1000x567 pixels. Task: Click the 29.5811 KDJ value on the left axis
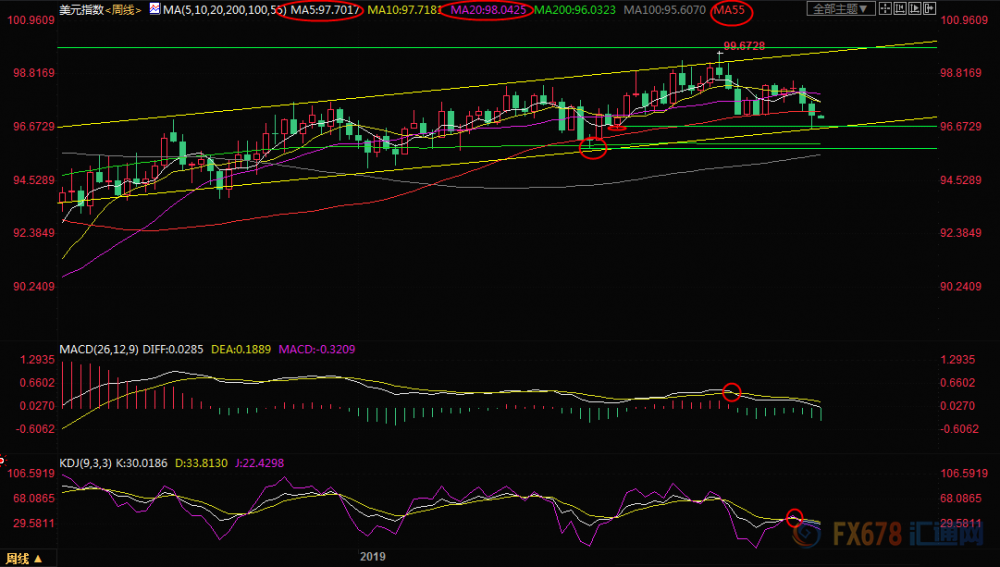[x=34, y=523]
